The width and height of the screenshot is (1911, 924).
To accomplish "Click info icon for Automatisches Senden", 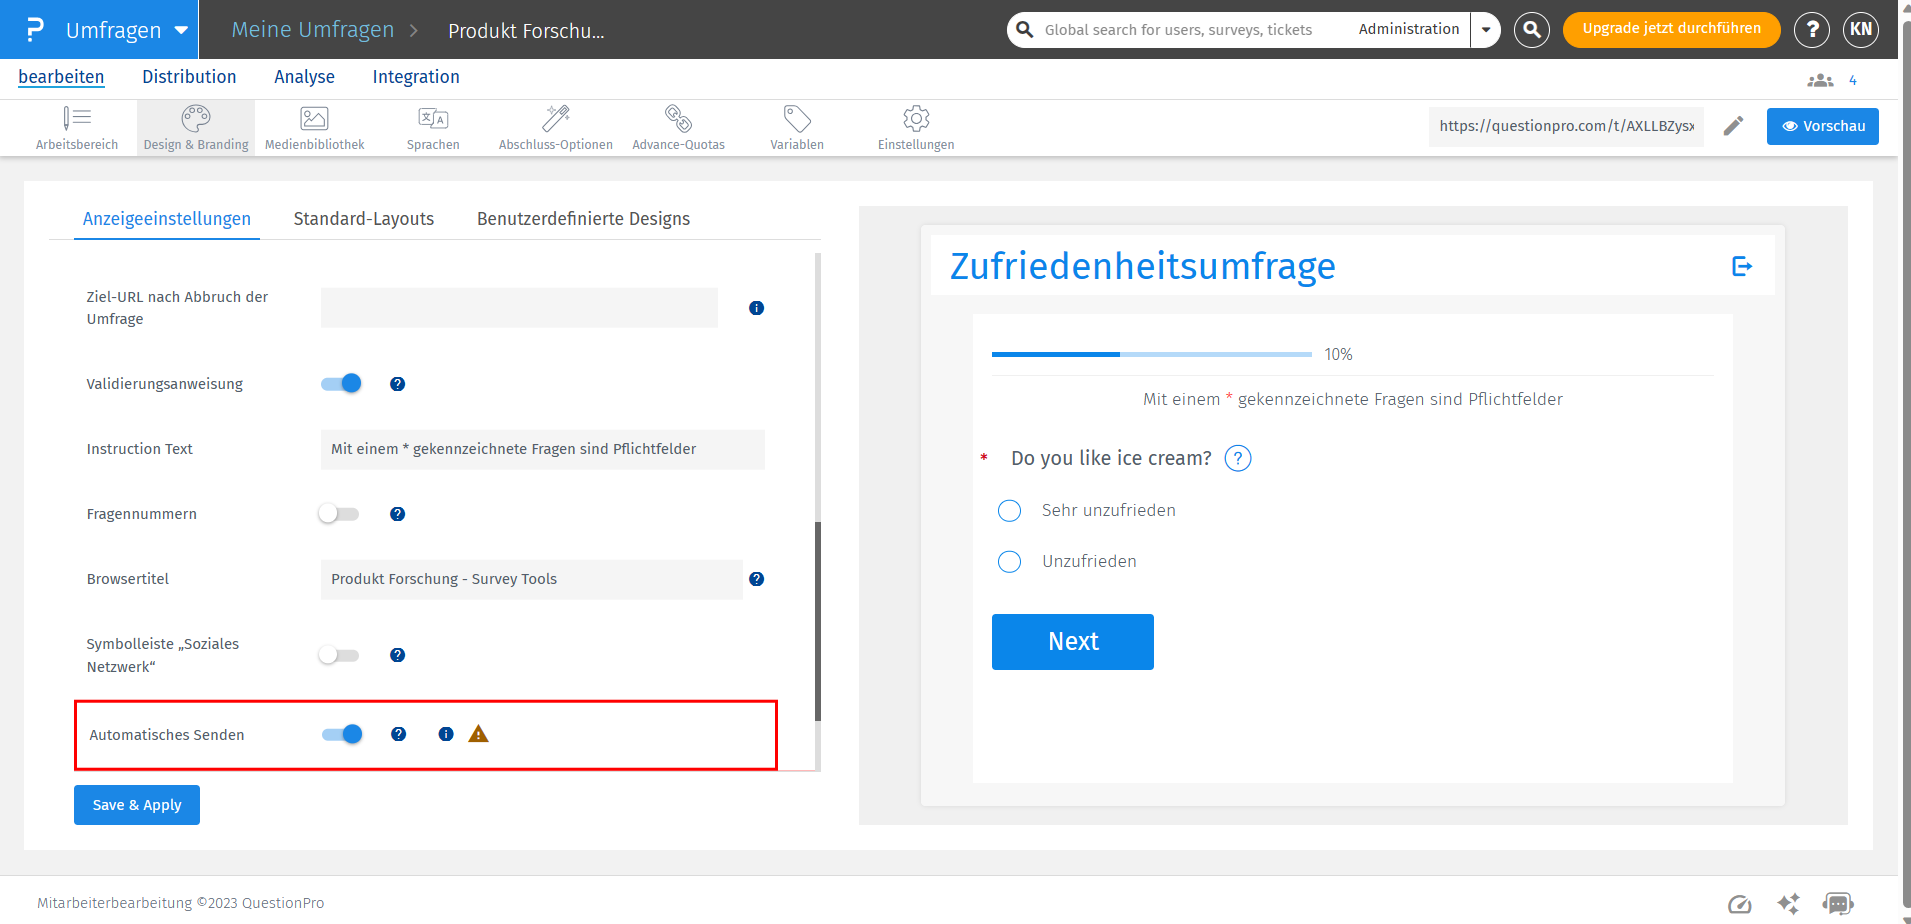I will [x=446, y=734].
